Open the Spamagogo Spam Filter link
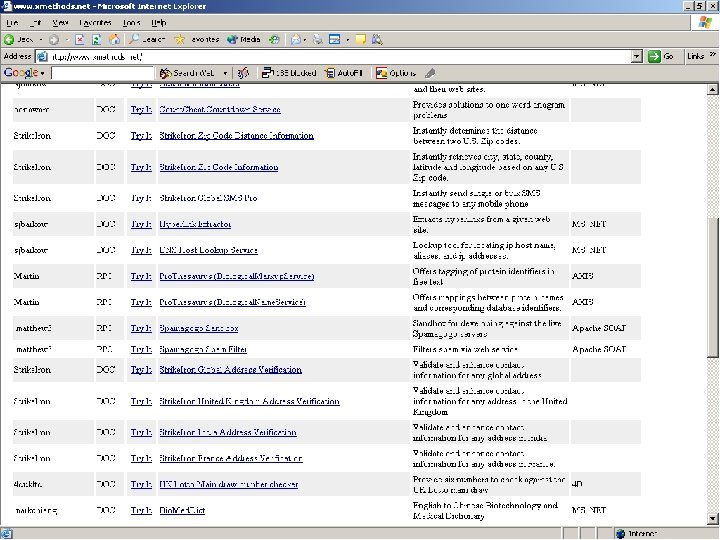This screenshot has width=720, height=540. 203,349
